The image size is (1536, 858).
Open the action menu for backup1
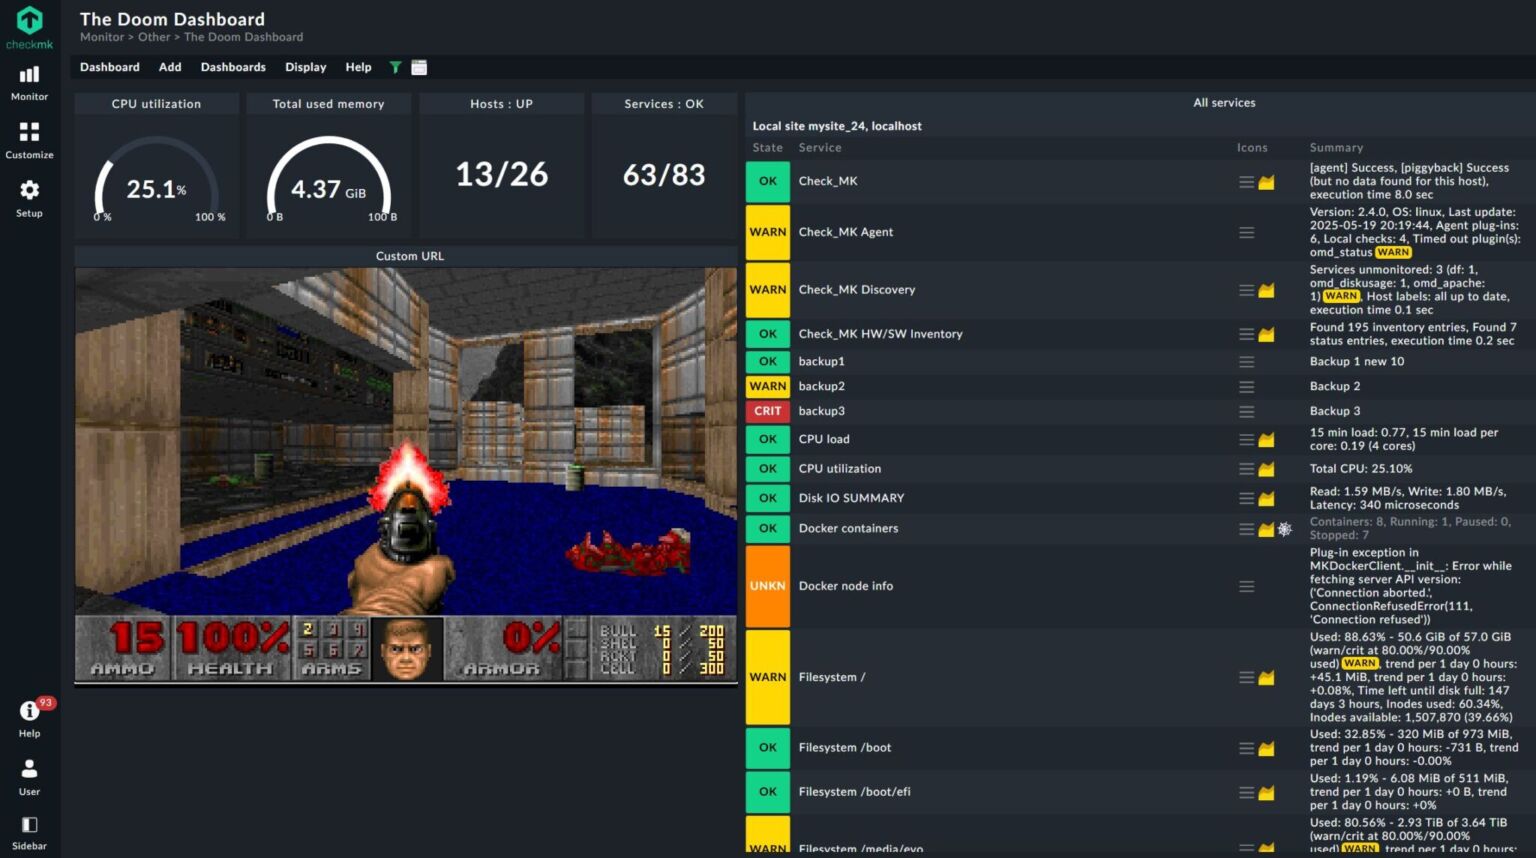coord(1247,361)
